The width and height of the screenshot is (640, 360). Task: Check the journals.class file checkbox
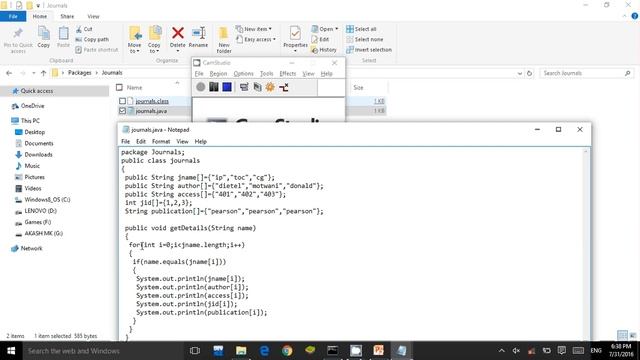pyautogui.click(x=122, y=101)
